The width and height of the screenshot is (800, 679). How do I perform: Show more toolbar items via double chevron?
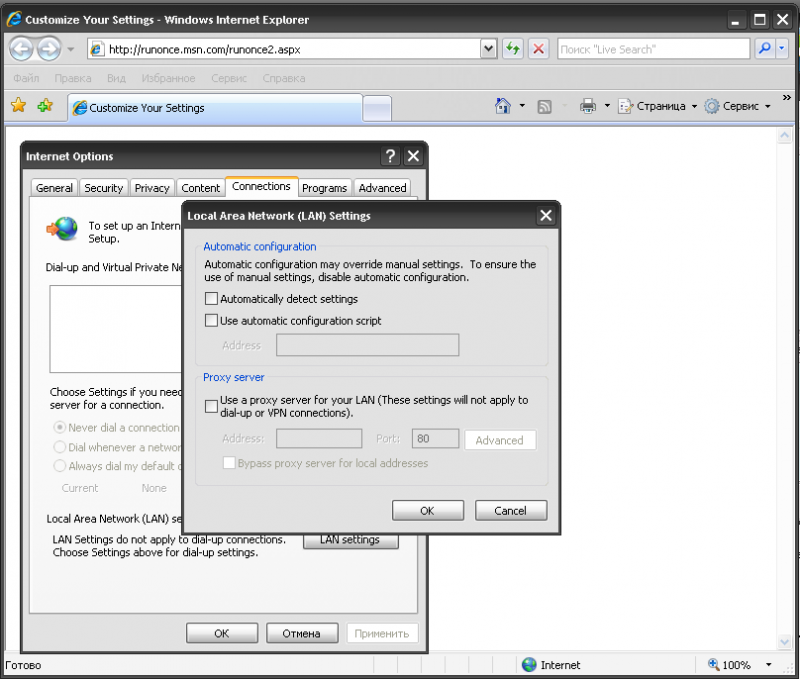click(x=787, y=97)
